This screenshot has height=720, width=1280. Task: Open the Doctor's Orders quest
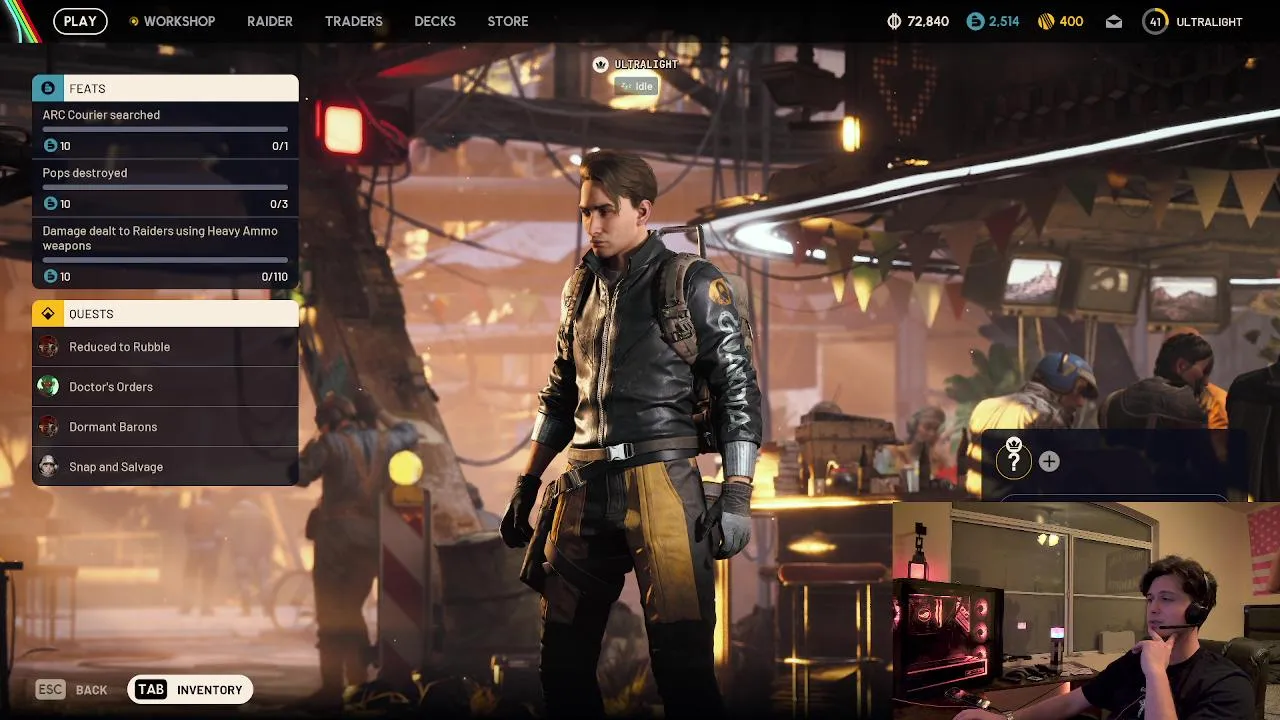[165, 387]
